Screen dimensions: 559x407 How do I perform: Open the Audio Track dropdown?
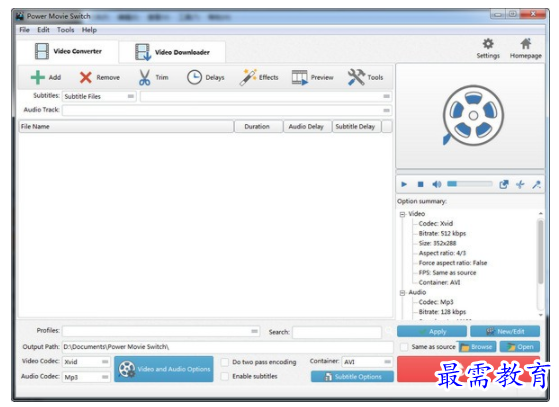[227, 110]
